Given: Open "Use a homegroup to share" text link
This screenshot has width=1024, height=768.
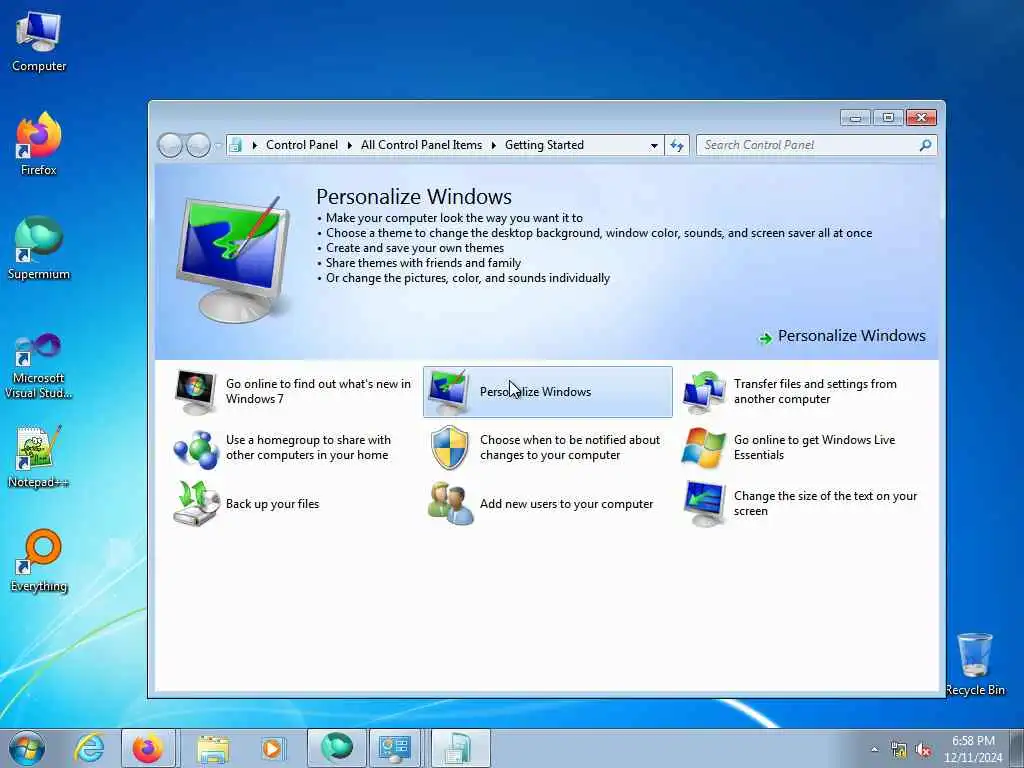Looking at the screenshot, I should pos(308,447).
